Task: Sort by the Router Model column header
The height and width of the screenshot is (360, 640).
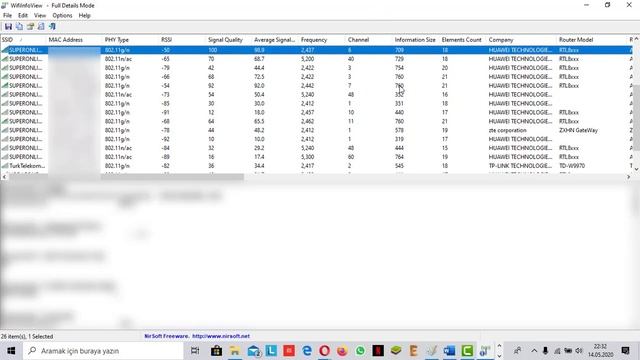Action: [x=593, y=40]
